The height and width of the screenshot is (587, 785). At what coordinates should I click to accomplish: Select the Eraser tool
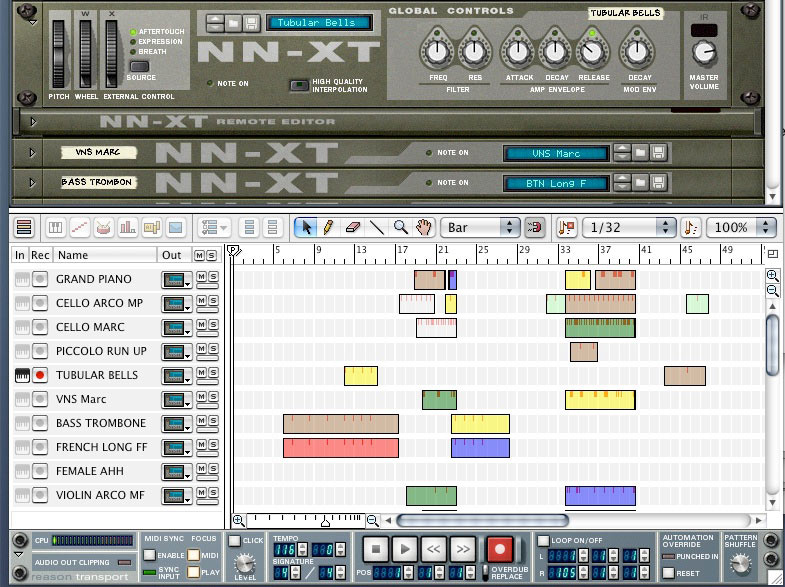352,228
